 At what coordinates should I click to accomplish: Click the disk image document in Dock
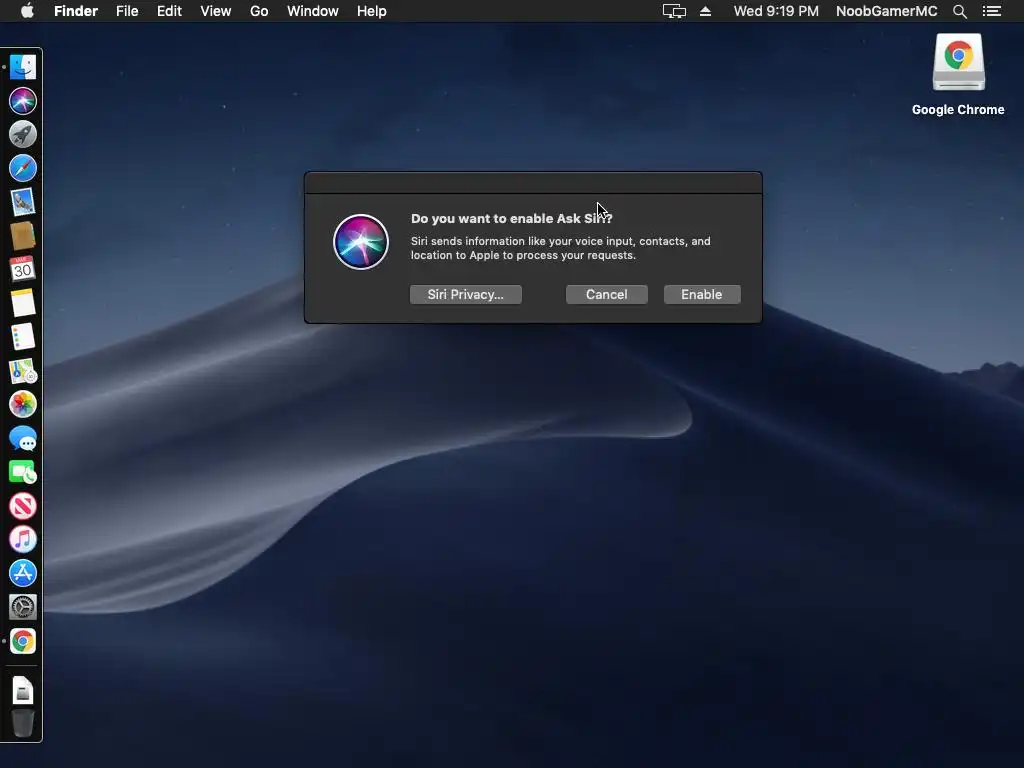coord(23,690)
